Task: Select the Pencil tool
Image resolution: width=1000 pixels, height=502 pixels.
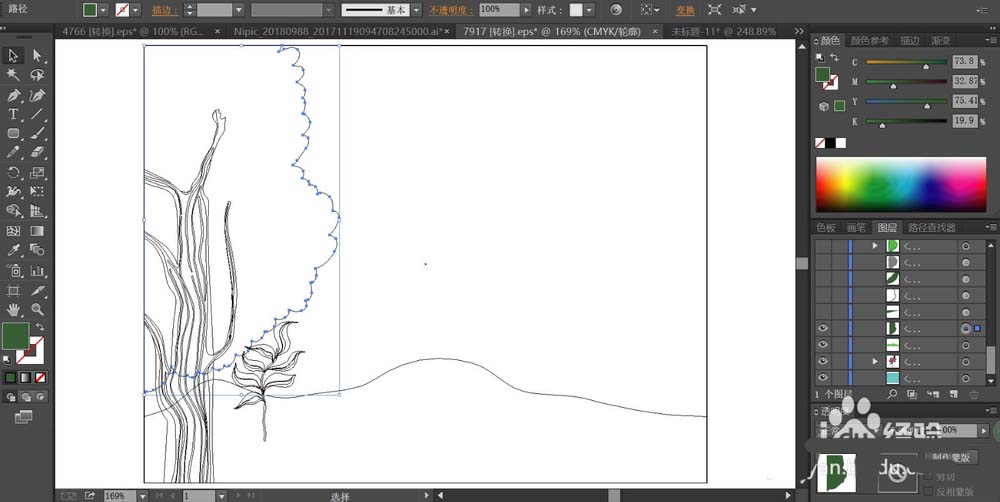Action: [x=12, y=153]
